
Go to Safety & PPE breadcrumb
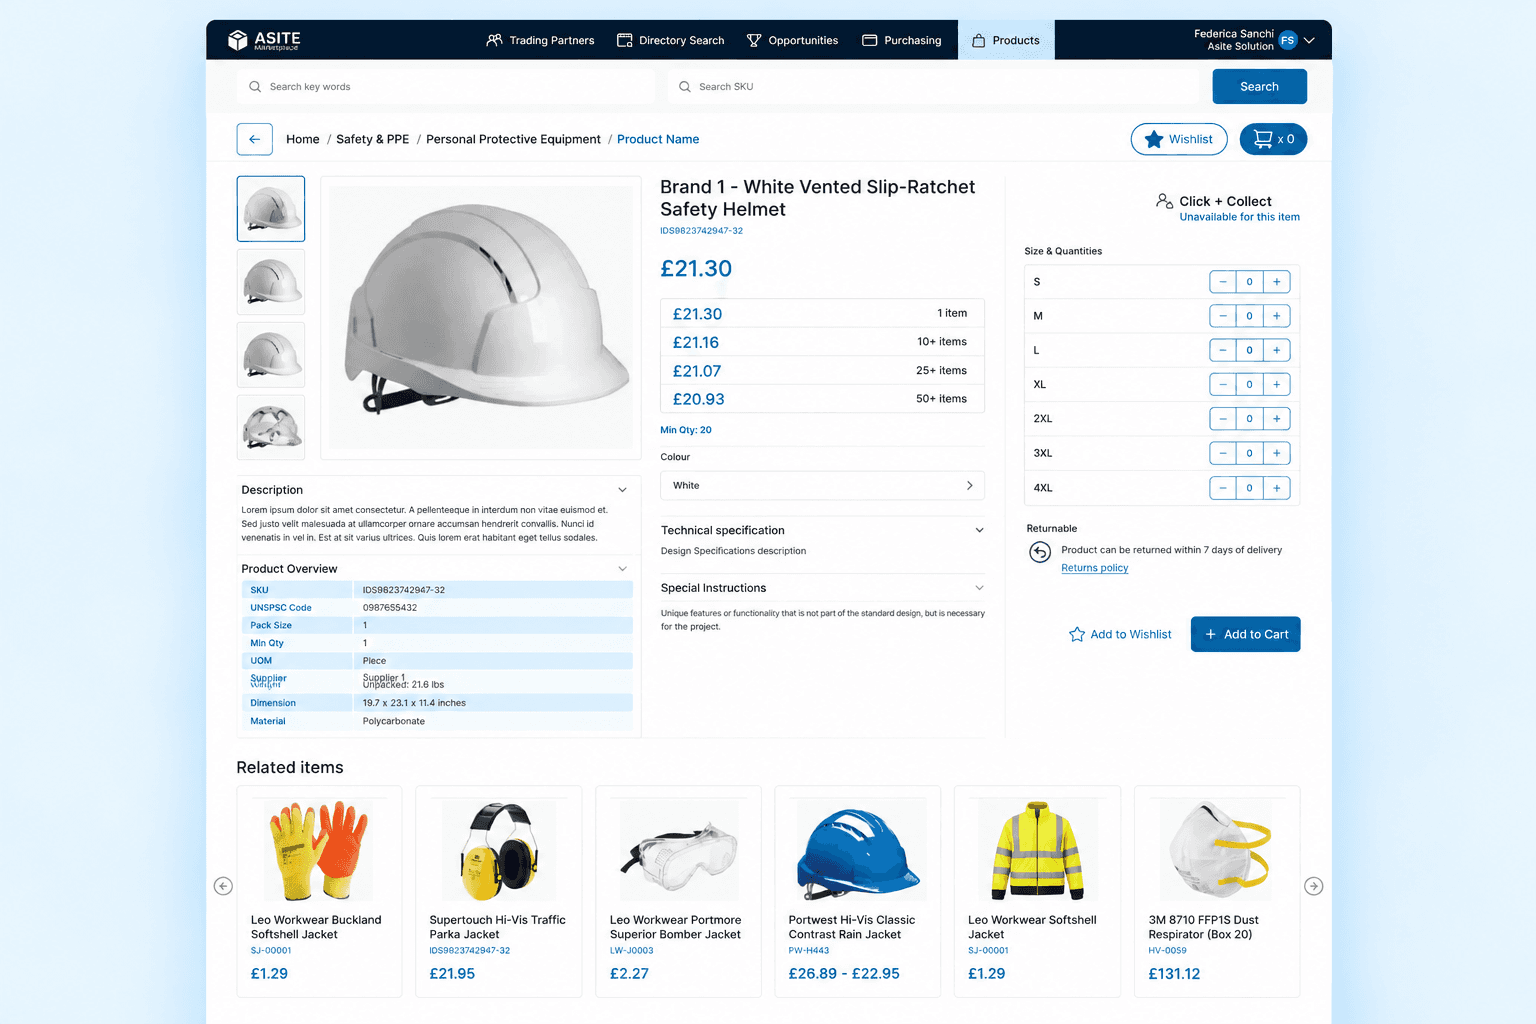coord(372,139)
